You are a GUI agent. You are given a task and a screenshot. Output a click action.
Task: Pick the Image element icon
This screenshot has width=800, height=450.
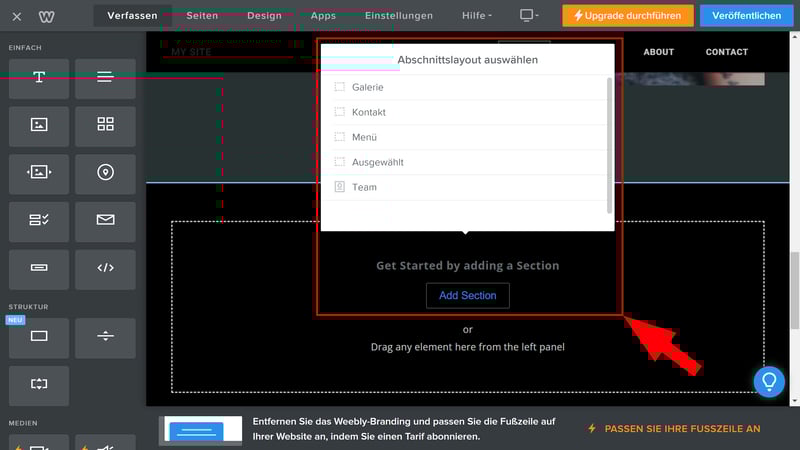[39, 125]
